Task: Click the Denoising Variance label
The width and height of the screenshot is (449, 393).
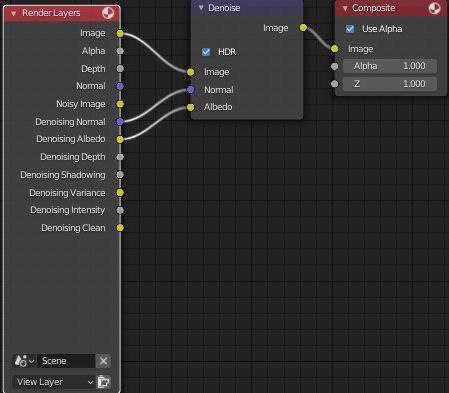Action: 67,193
